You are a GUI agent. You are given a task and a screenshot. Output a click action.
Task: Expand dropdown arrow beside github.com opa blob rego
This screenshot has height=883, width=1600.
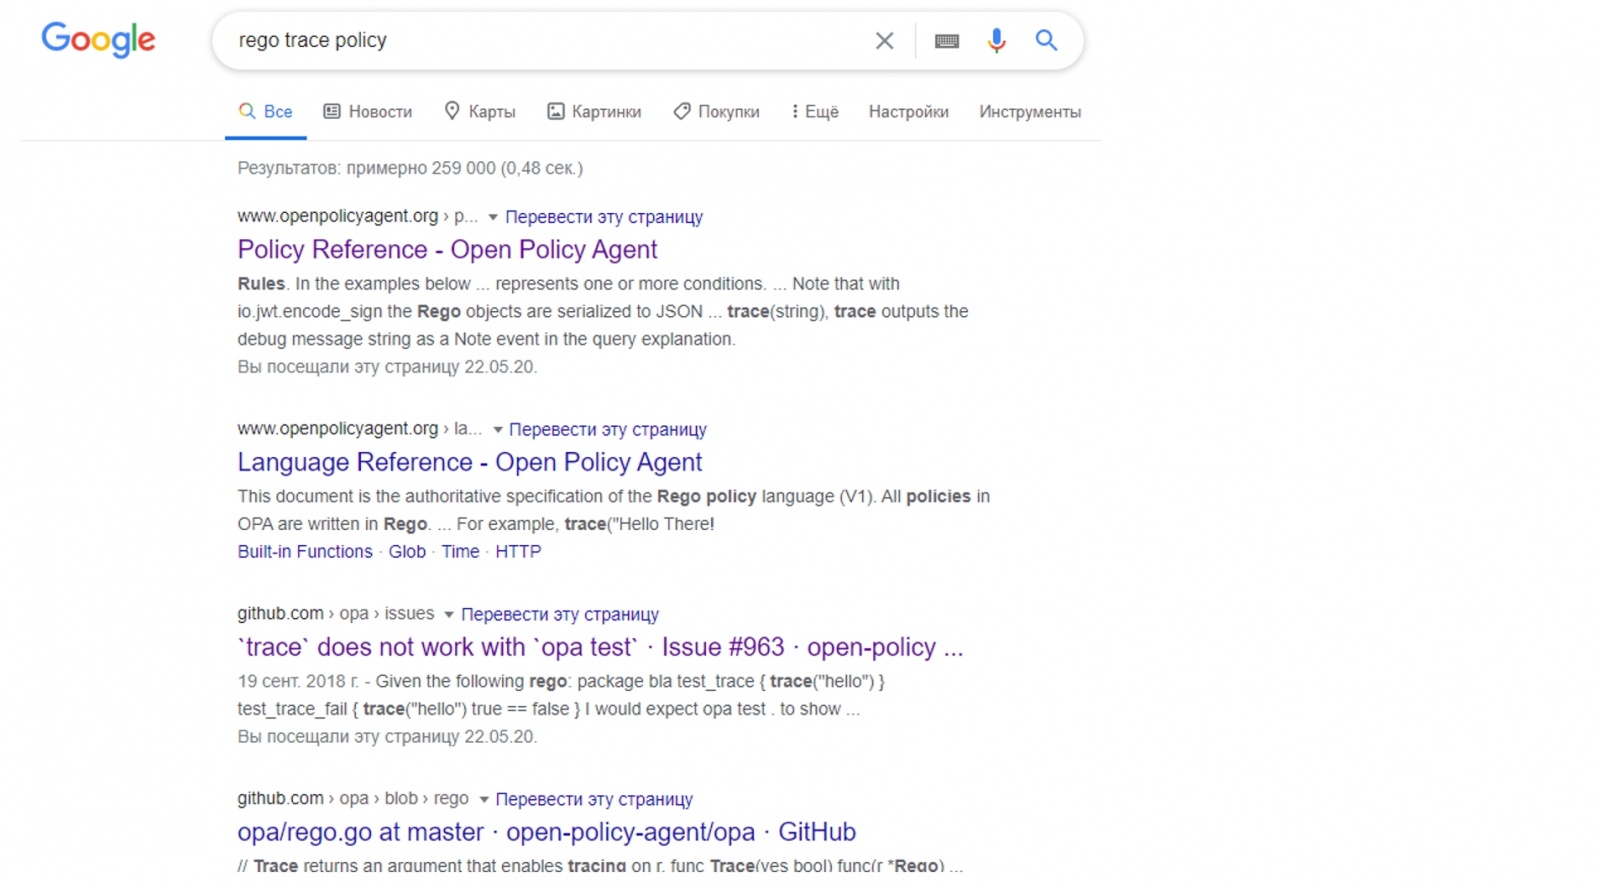(484, 800)
